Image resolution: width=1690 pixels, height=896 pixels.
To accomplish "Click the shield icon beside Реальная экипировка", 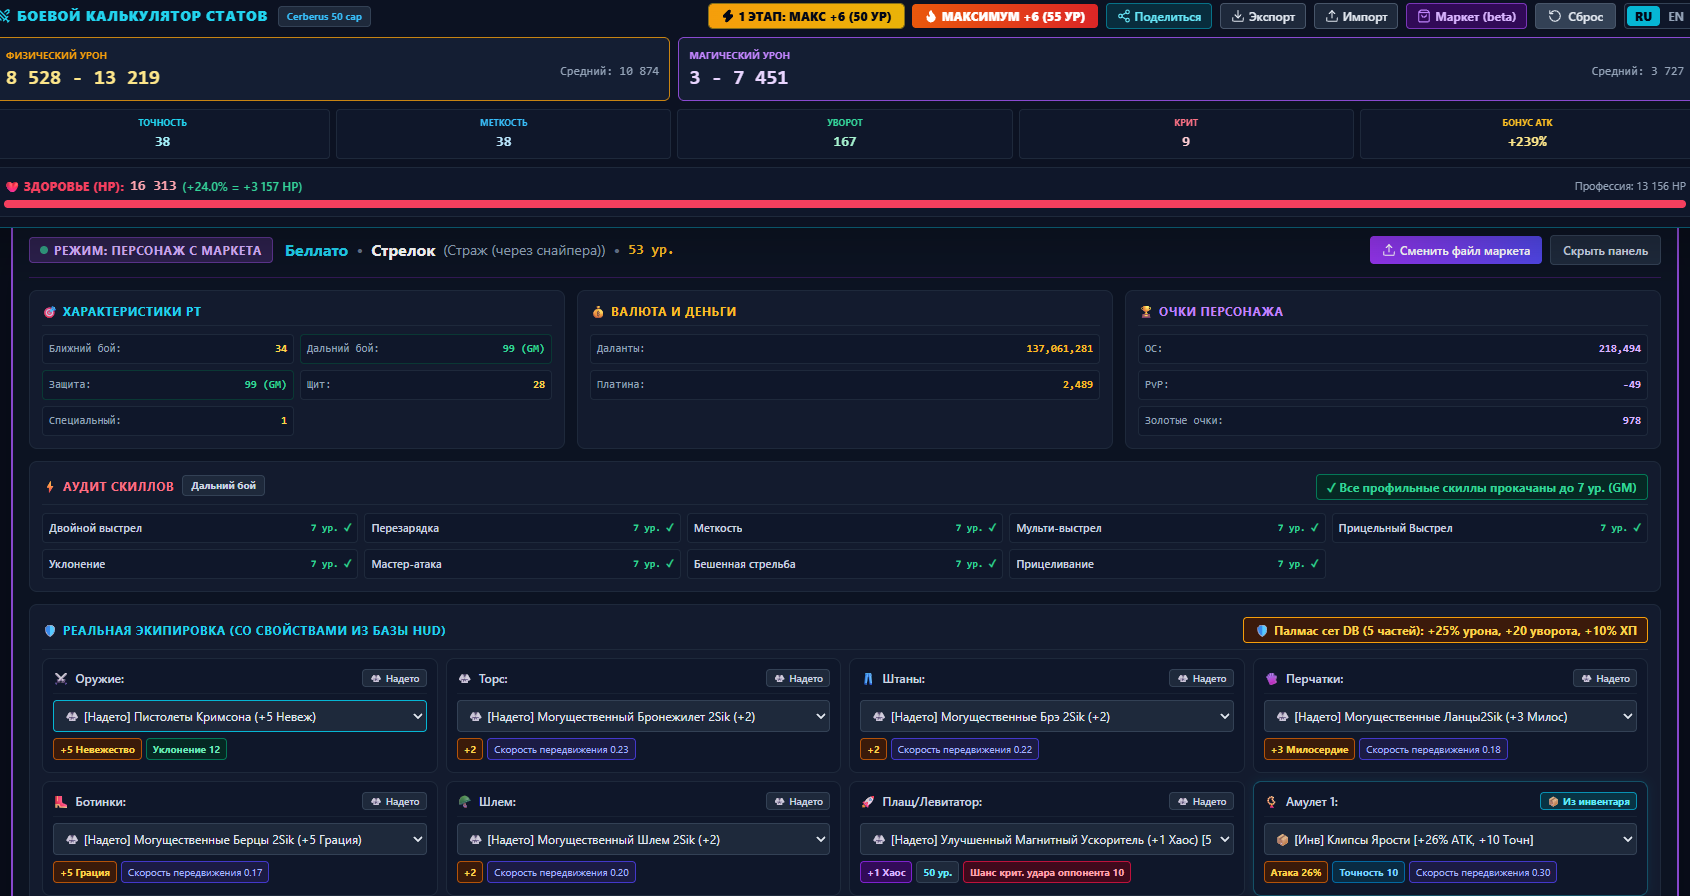I will point(50,631).
